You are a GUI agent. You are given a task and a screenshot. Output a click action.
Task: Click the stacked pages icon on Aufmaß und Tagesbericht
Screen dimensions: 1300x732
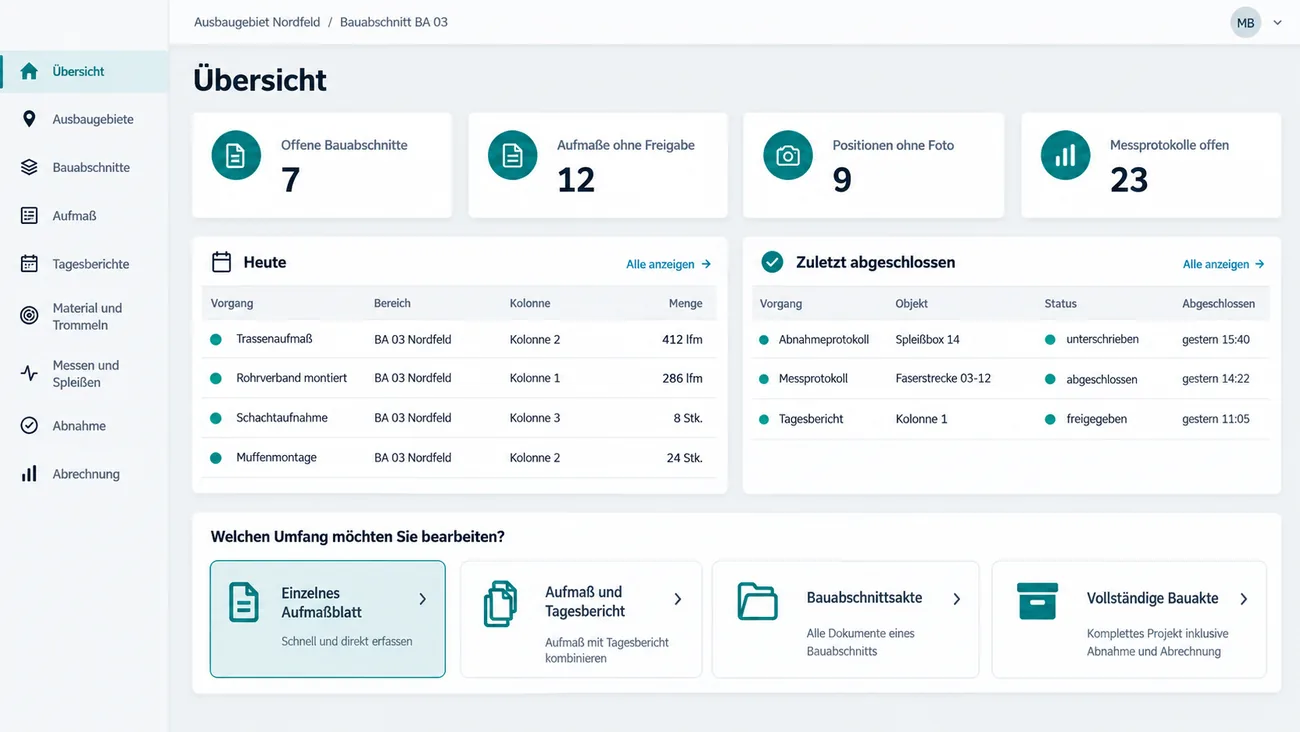pyautogui.click(x=500, y=604)
